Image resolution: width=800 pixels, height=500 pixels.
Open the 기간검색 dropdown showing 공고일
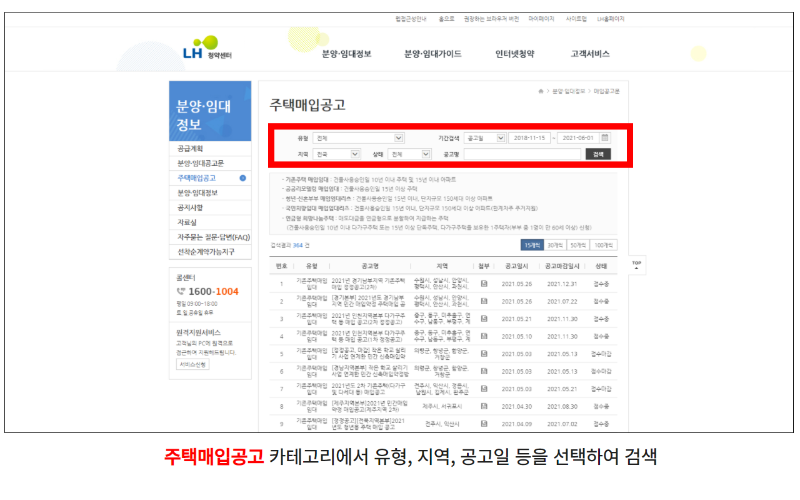coord(485,138)
